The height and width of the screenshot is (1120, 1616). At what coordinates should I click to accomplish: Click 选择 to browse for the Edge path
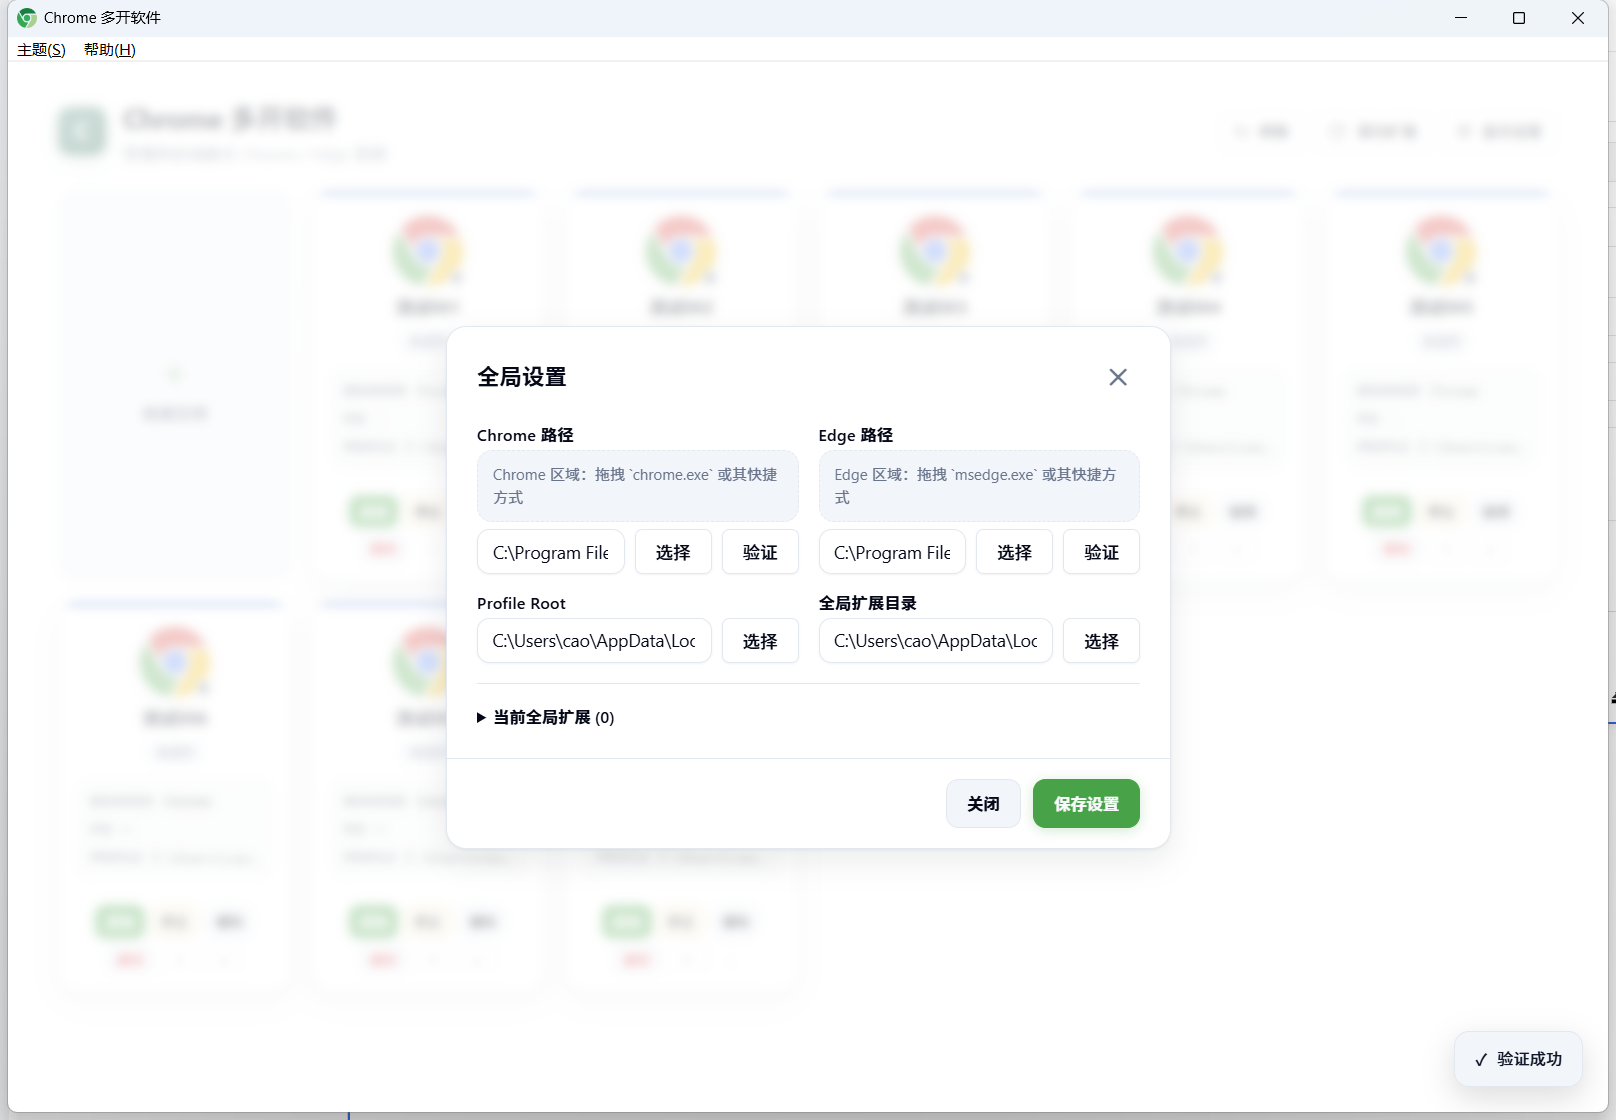pyautogui.click(x=1013, y=551)
